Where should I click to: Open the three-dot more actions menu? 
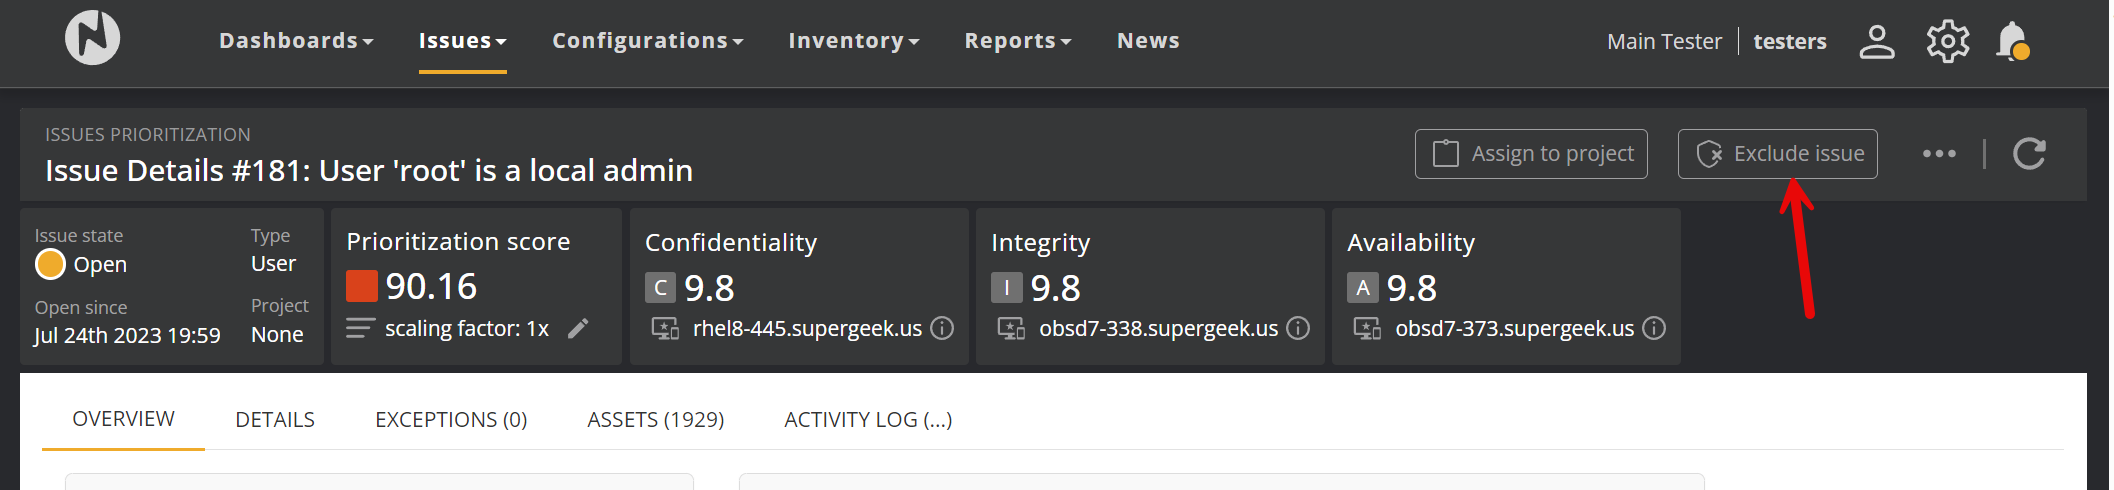[x=1939, y=154]
